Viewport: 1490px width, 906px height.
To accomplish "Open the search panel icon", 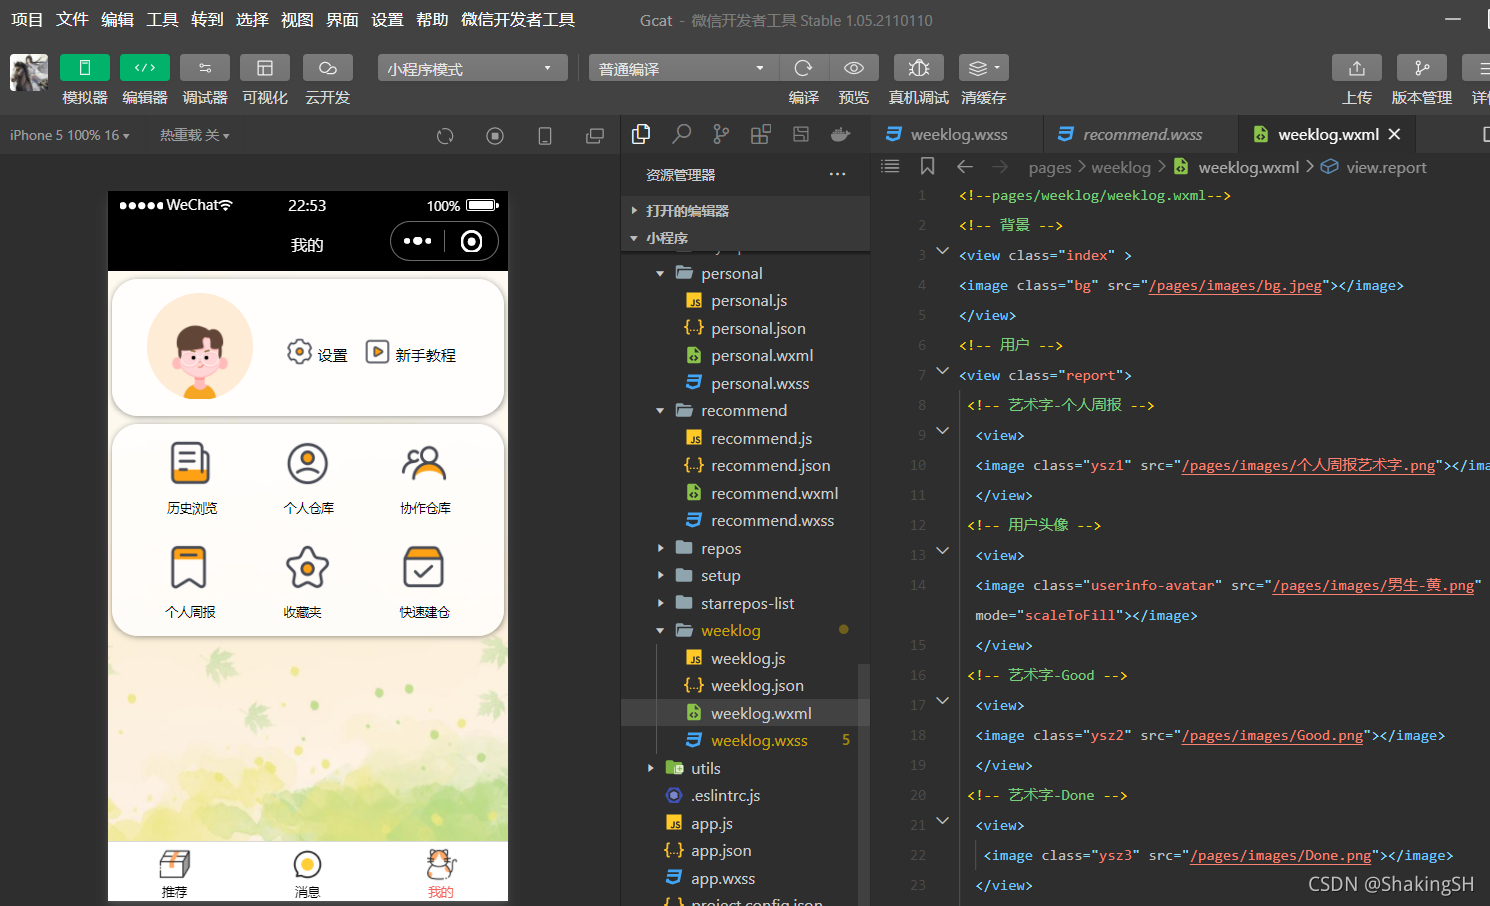I will tap(682, 134).
